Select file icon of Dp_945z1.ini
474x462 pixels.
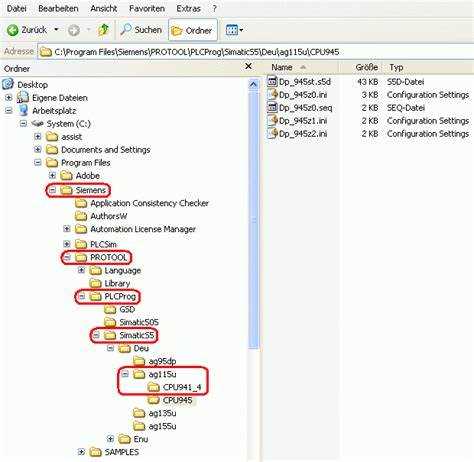click(272, 120)
